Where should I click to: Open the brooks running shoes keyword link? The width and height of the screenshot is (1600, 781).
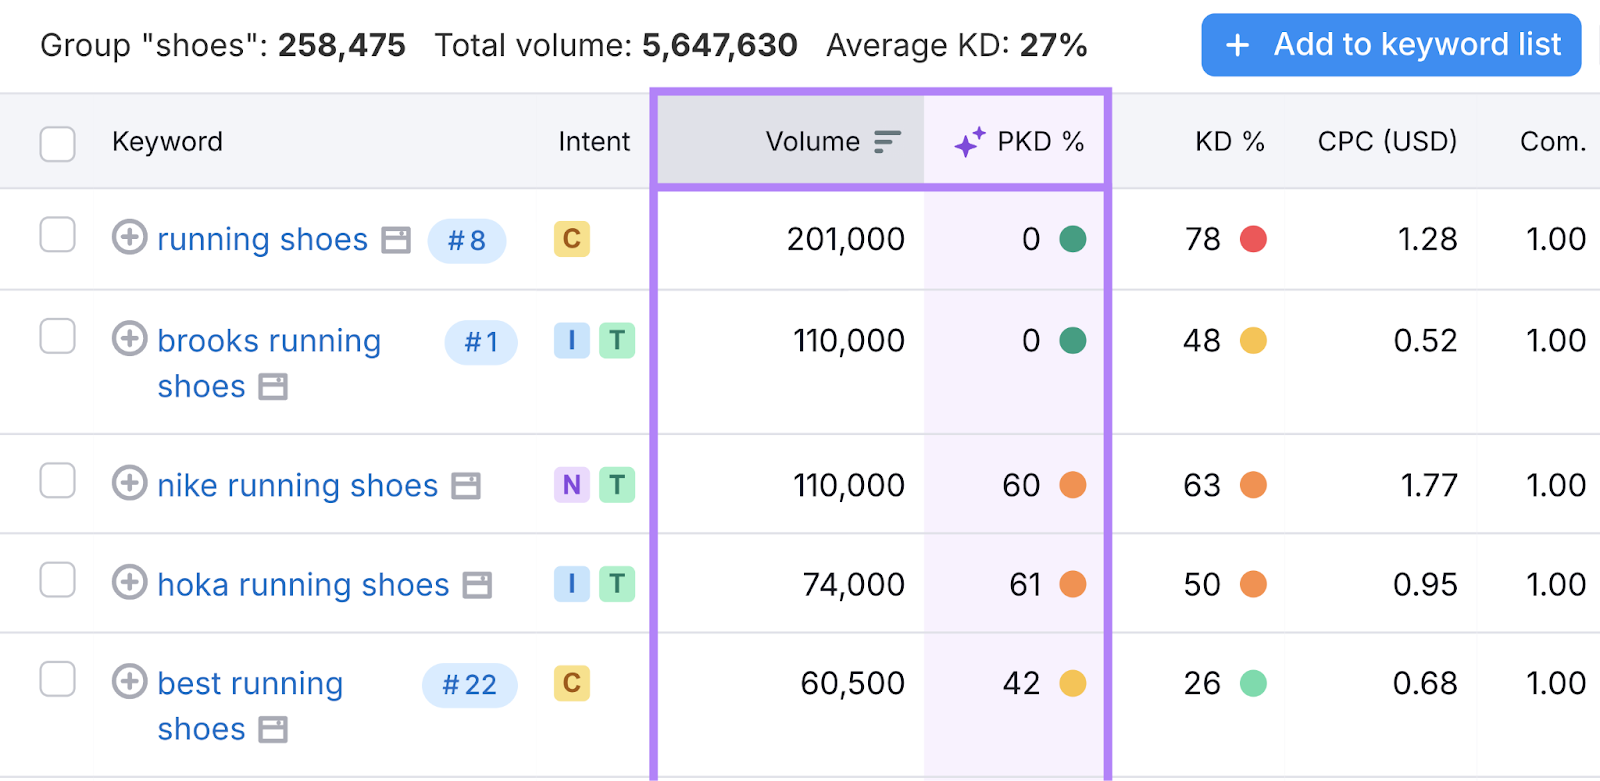click(x=269, y=363)
